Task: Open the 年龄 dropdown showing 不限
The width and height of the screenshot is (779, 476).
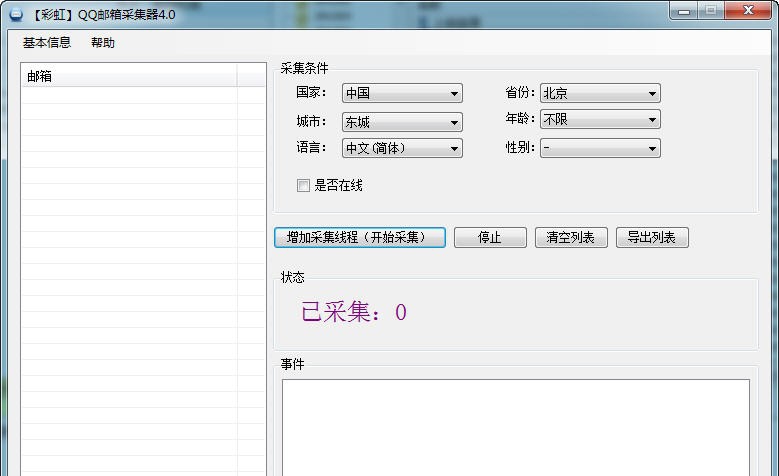Action: (x=600, y=119)
